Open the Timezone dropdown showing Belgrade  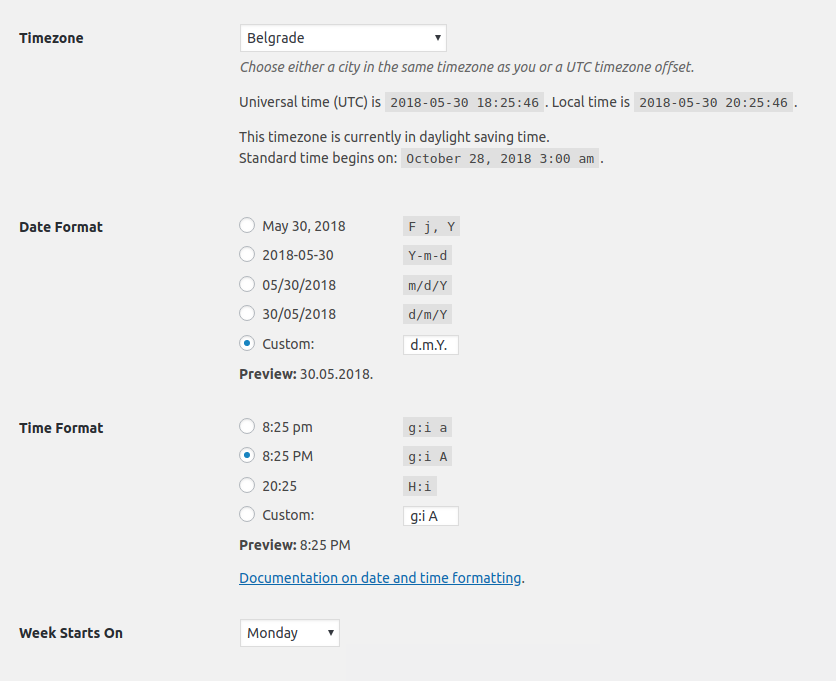(x=342, y=37)
